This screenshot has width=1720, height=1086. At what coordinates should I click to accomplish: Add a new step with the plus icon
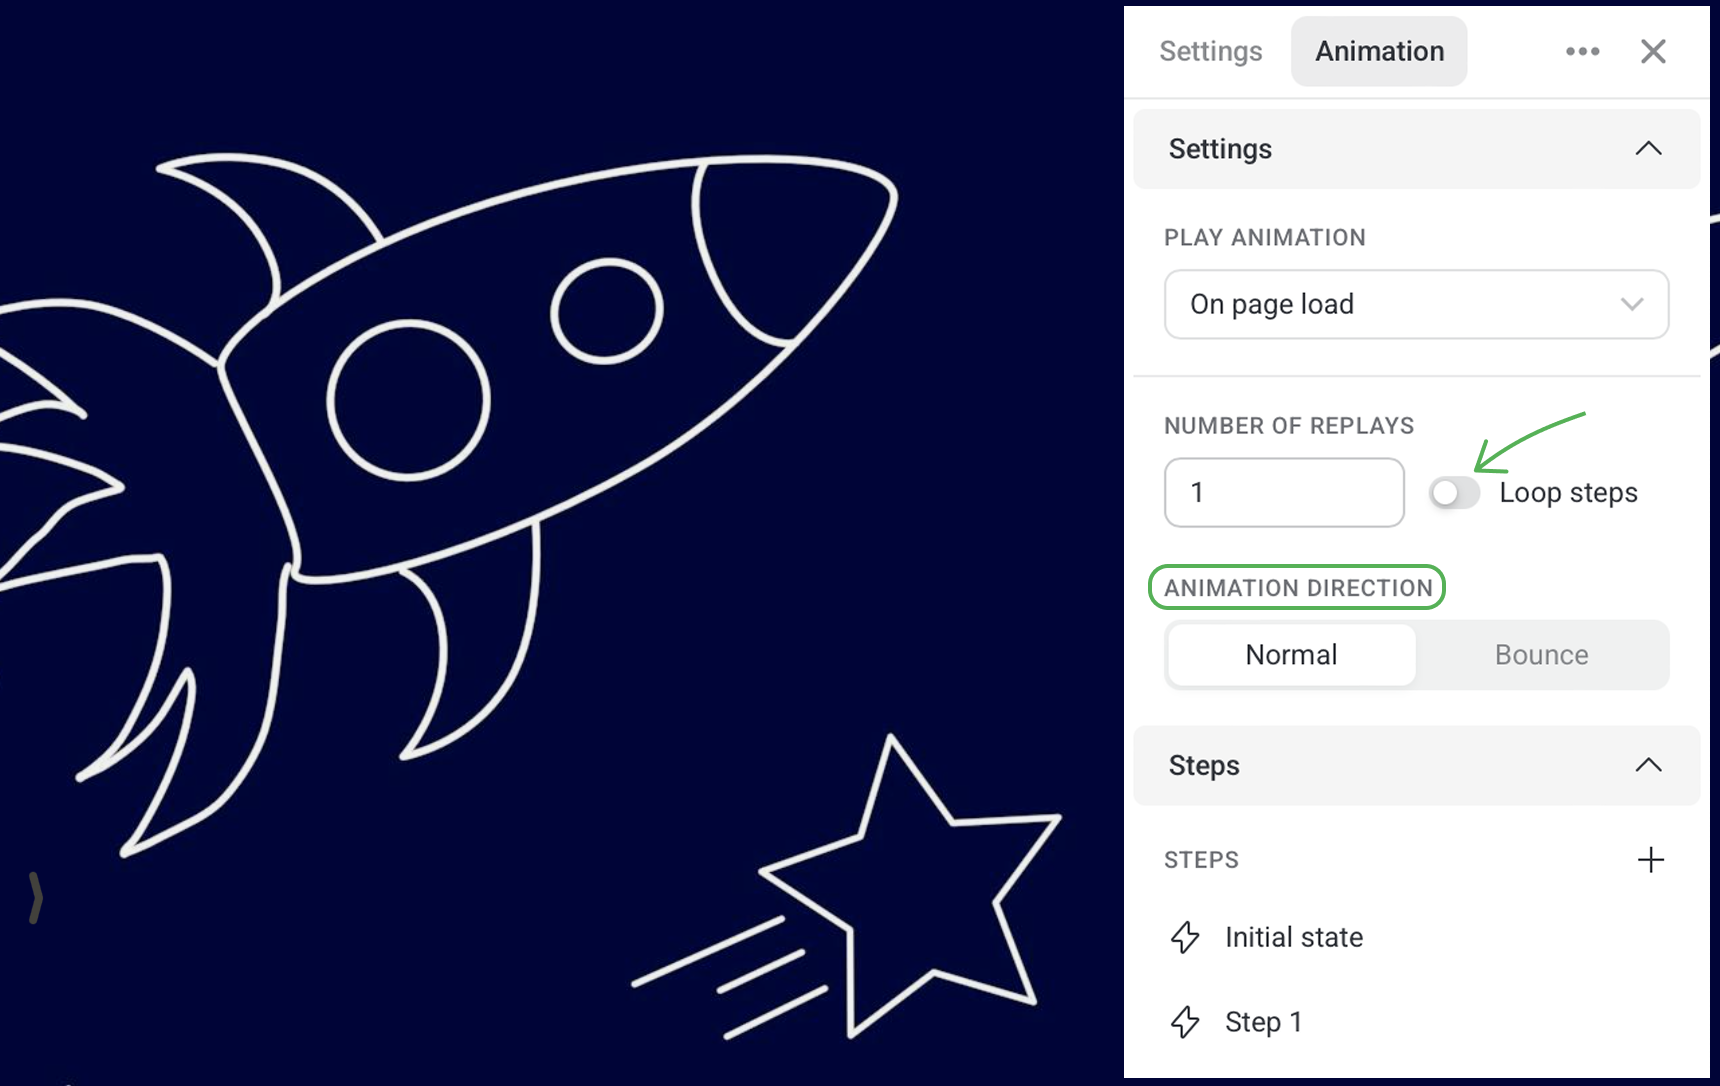tap(1650, 860)
